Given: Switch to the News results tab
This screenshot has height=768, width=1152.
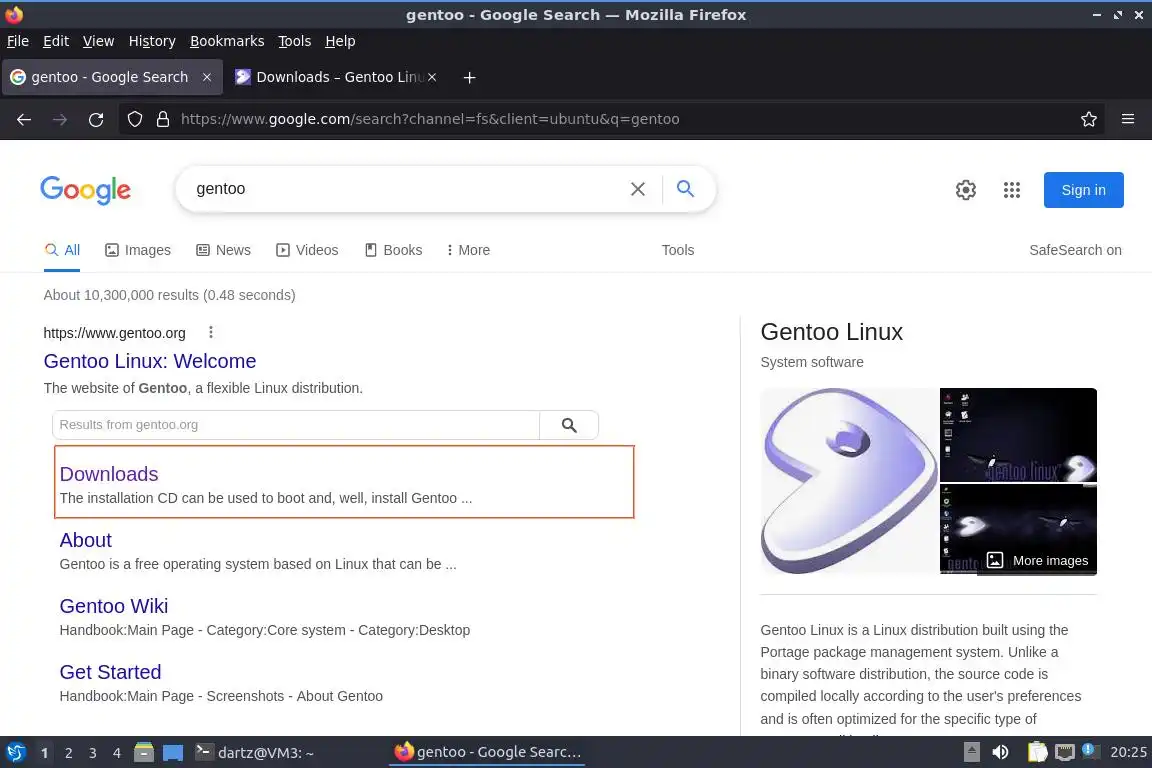Looking at the screenshot, I should point(223,250).
